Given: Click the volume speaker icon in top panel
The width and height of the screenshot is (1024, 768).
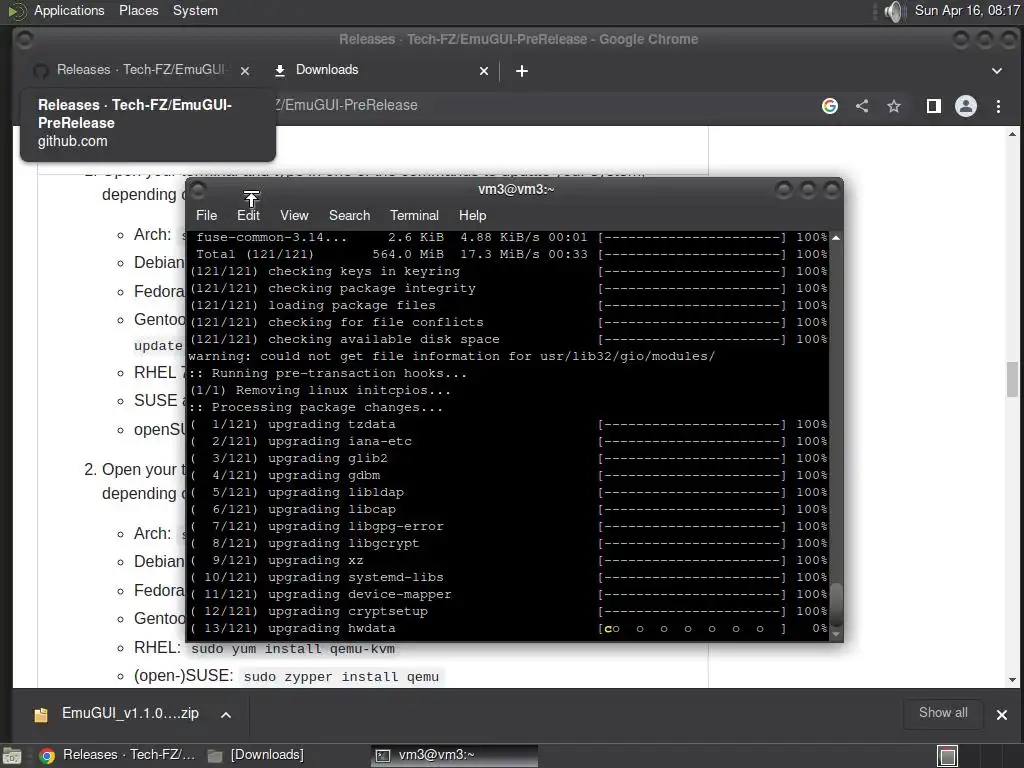Looking at the screenshot, I should click(893, 11).
